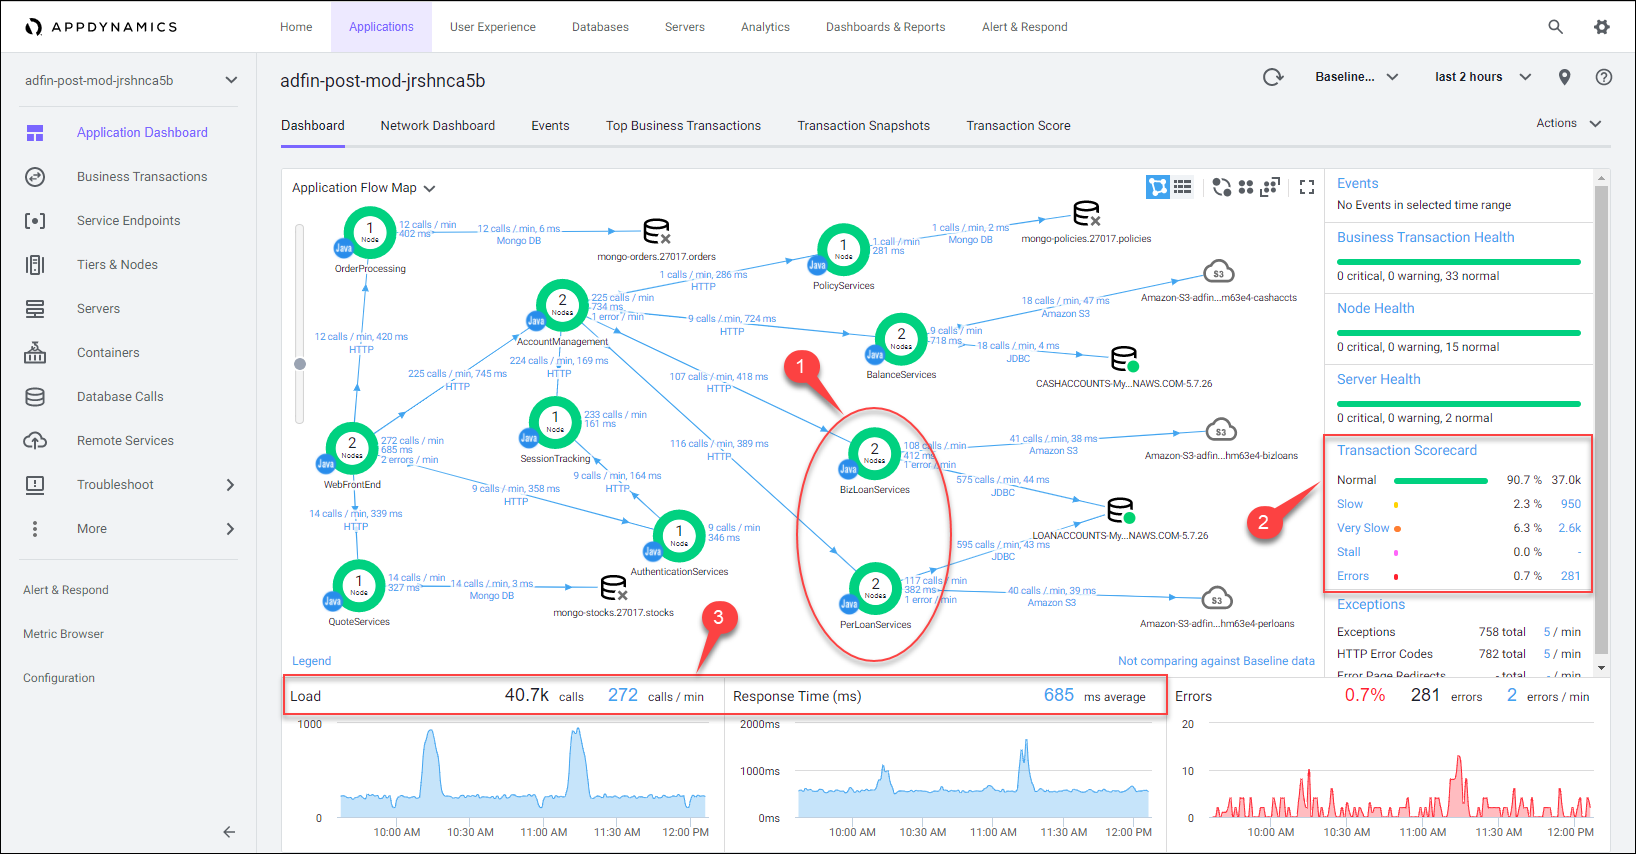Open the last 2 hours time range

[x=1482, y=77]
